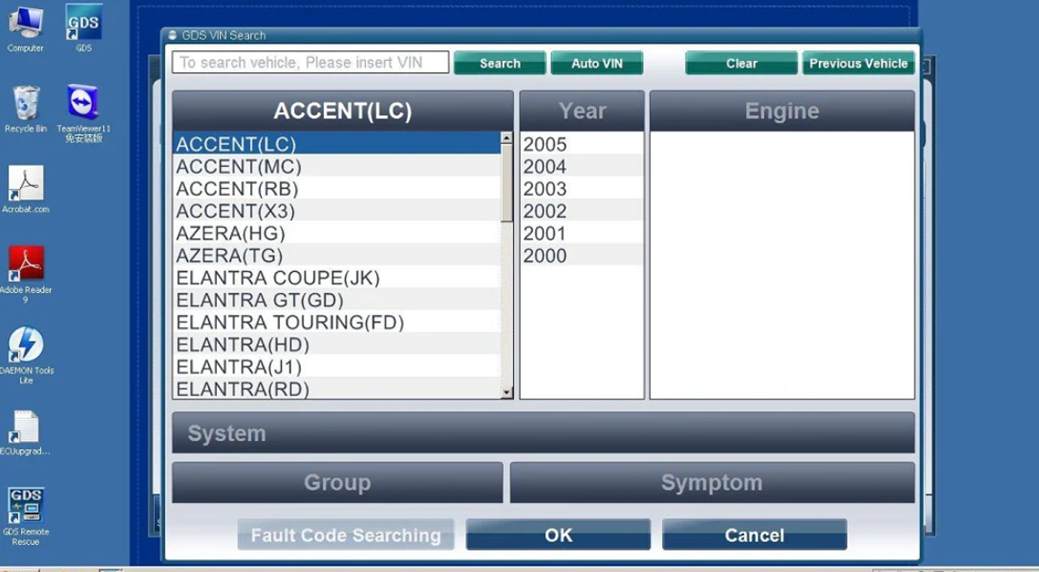
Task: Click the model list scrollbar thumb
Action: pyautogui.click(x=507, y=183)
